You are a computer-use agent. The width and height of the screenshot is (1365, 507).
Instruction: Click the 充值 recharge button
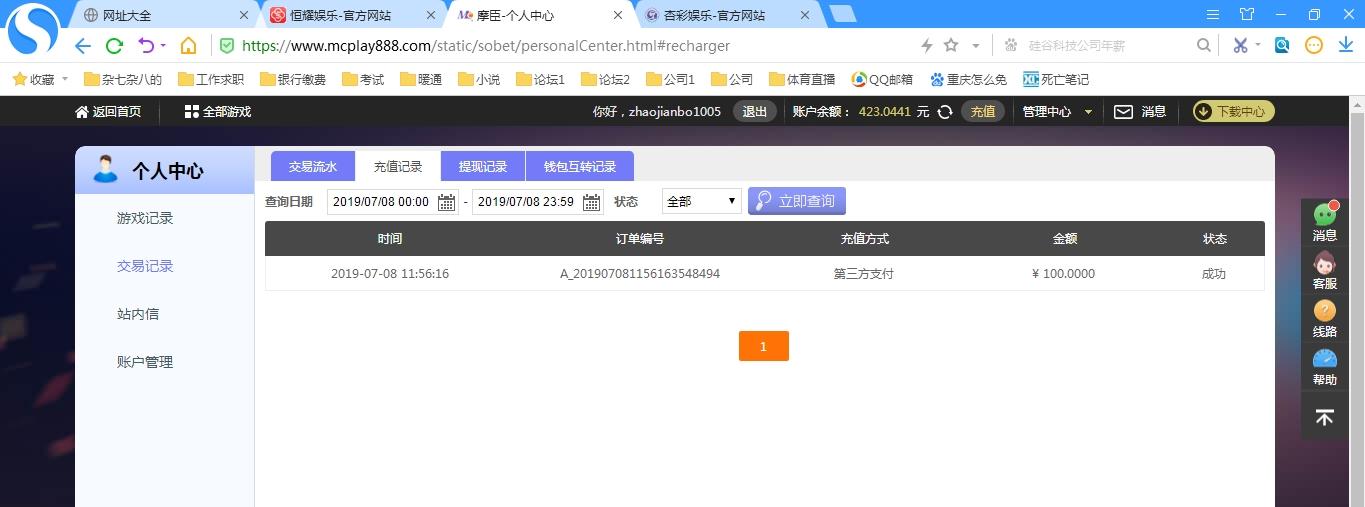tap(983, 112)
